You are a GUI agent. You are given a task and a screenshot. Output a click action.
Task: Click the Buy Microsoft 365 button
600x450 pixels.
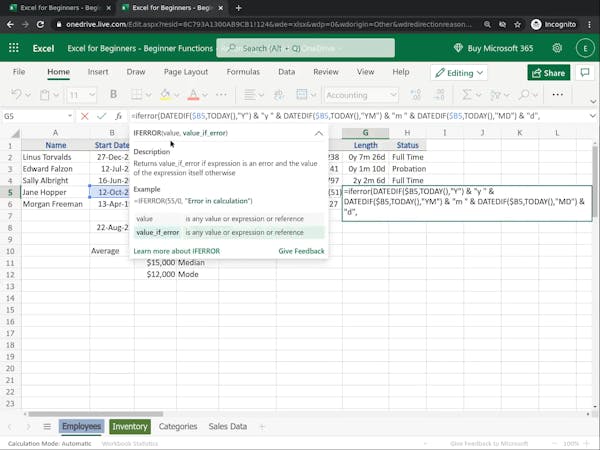(494, 48)
